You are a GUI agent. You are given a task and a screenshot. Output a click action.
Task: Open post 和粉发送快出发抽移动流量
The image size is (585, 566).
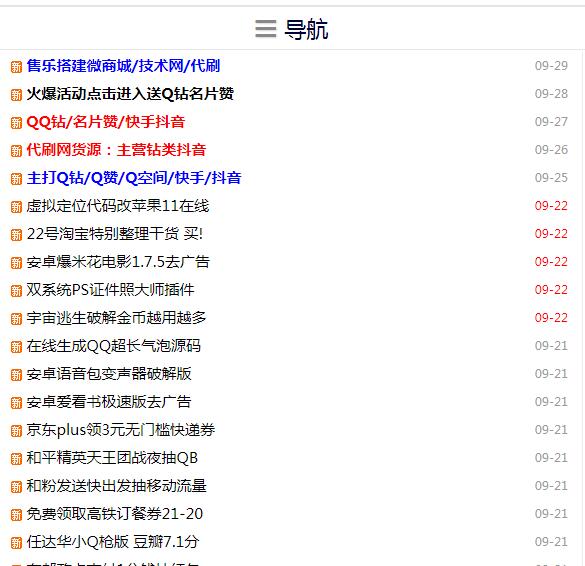pos(116,486)
